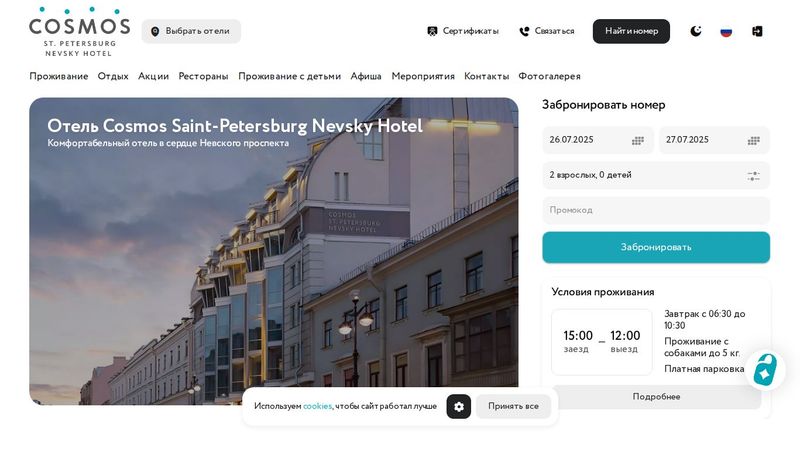Open check-out date calendar icon
Image resolution: width=800 pixels, height=449 pixels.
(754, 141)
